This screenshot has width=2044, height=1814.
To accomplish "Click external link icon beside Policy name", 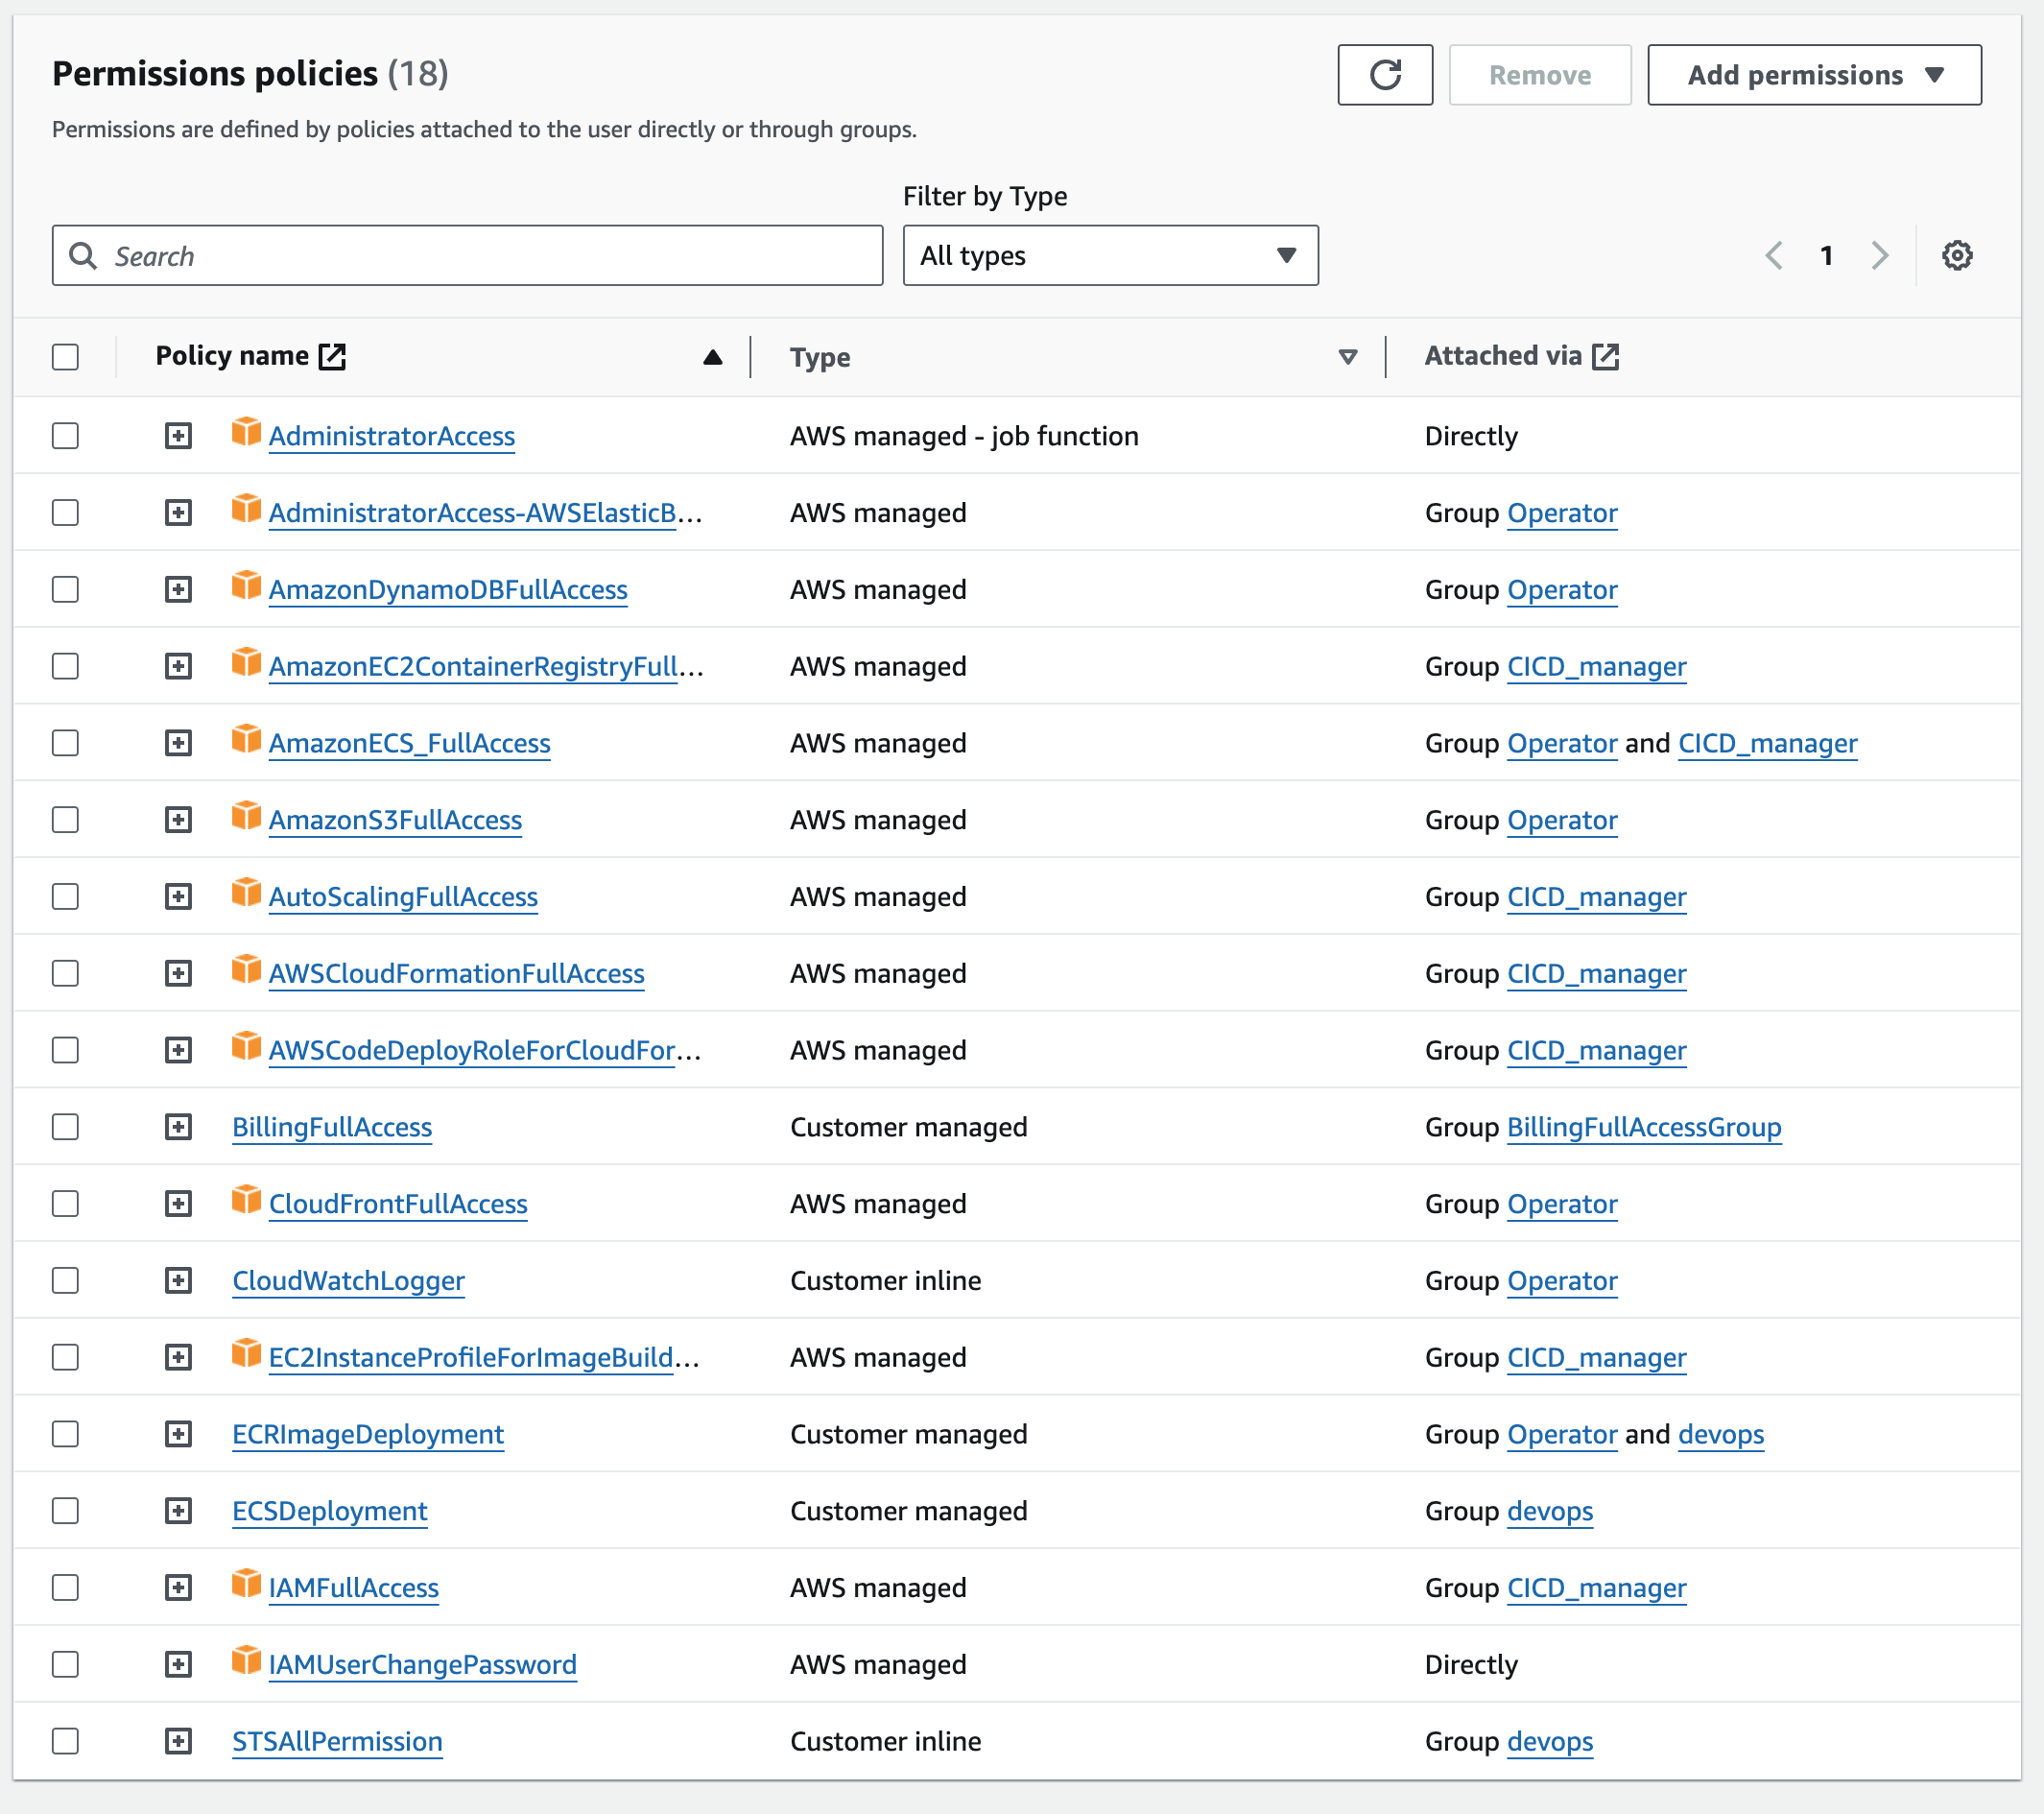I will point(332,356).
